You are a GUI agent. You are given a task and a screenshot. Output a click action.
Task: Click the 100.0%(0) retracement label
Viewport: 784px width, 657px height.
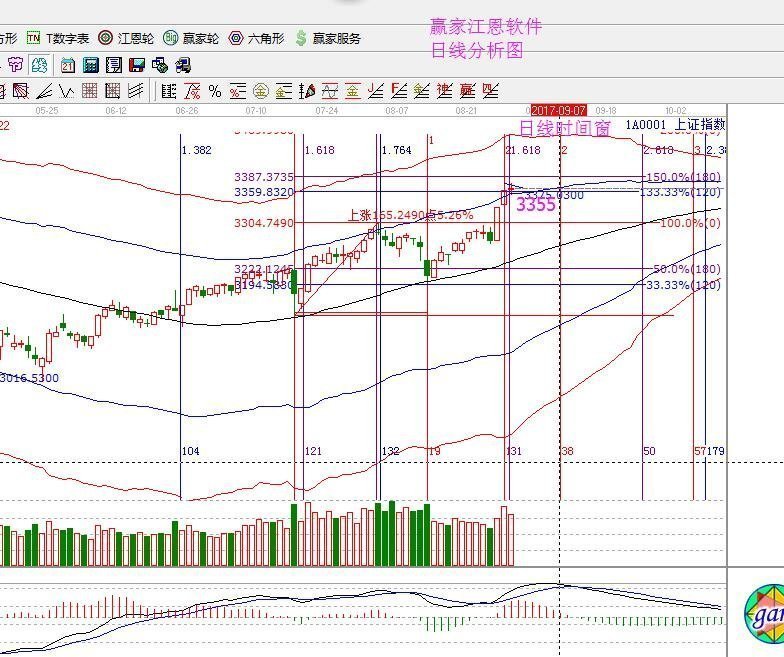coord(690,223)
